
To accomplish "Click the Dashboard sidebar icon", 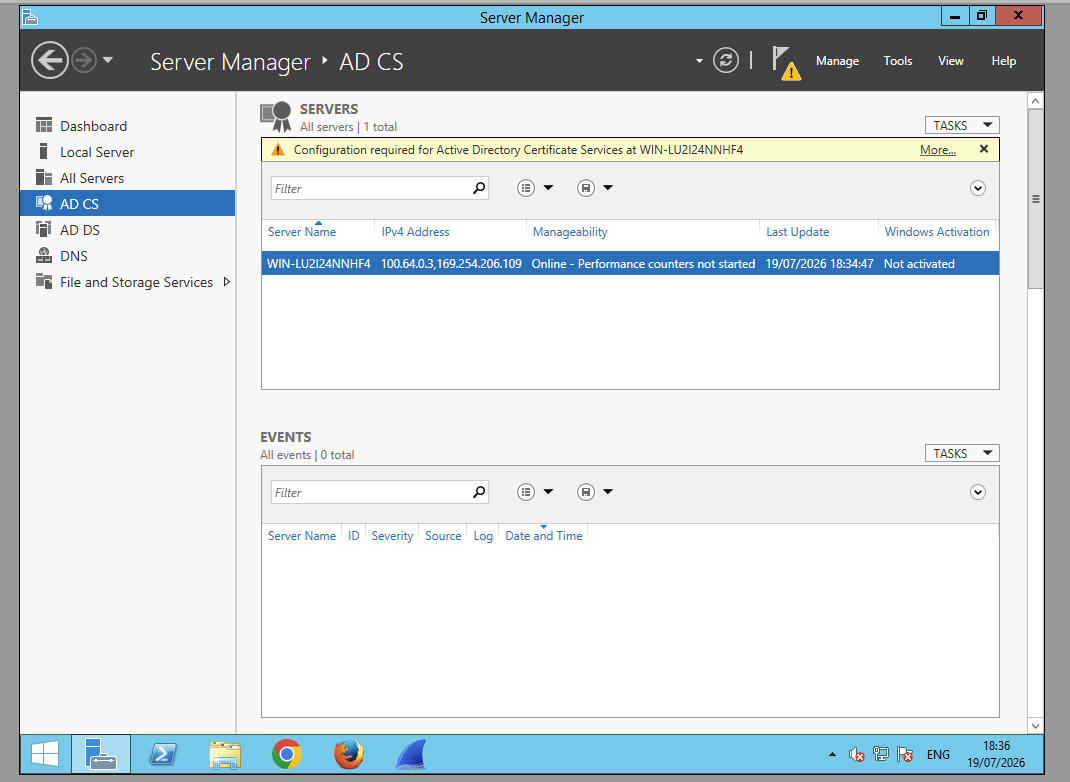I will pos(44,126).
